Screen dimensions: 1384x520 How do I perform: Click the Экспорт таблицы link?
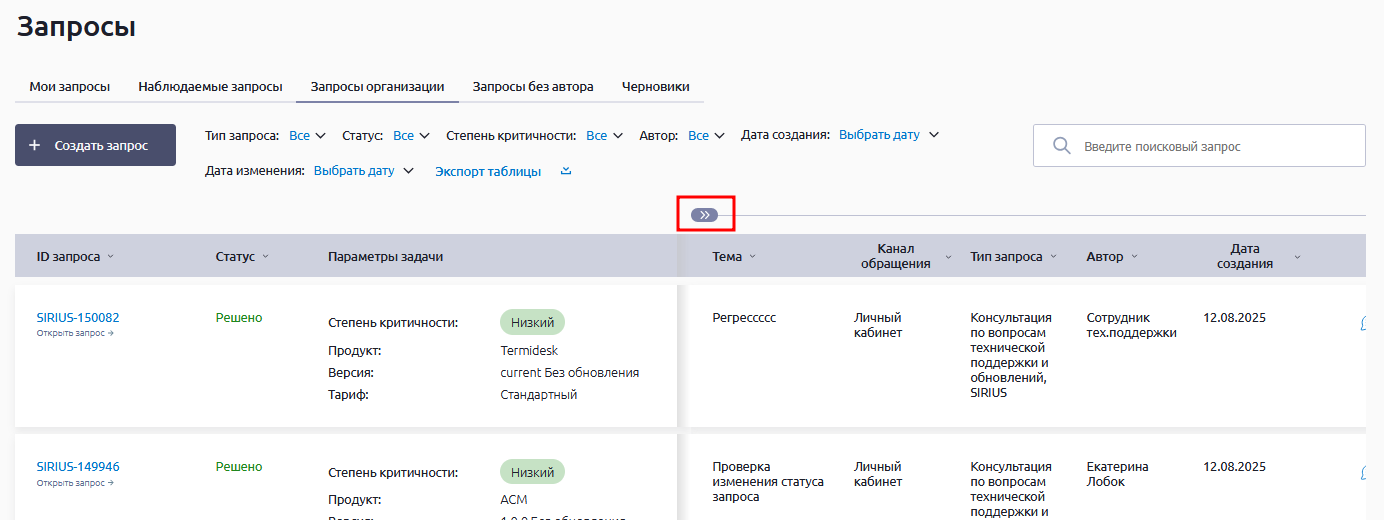tap(488, 171)
